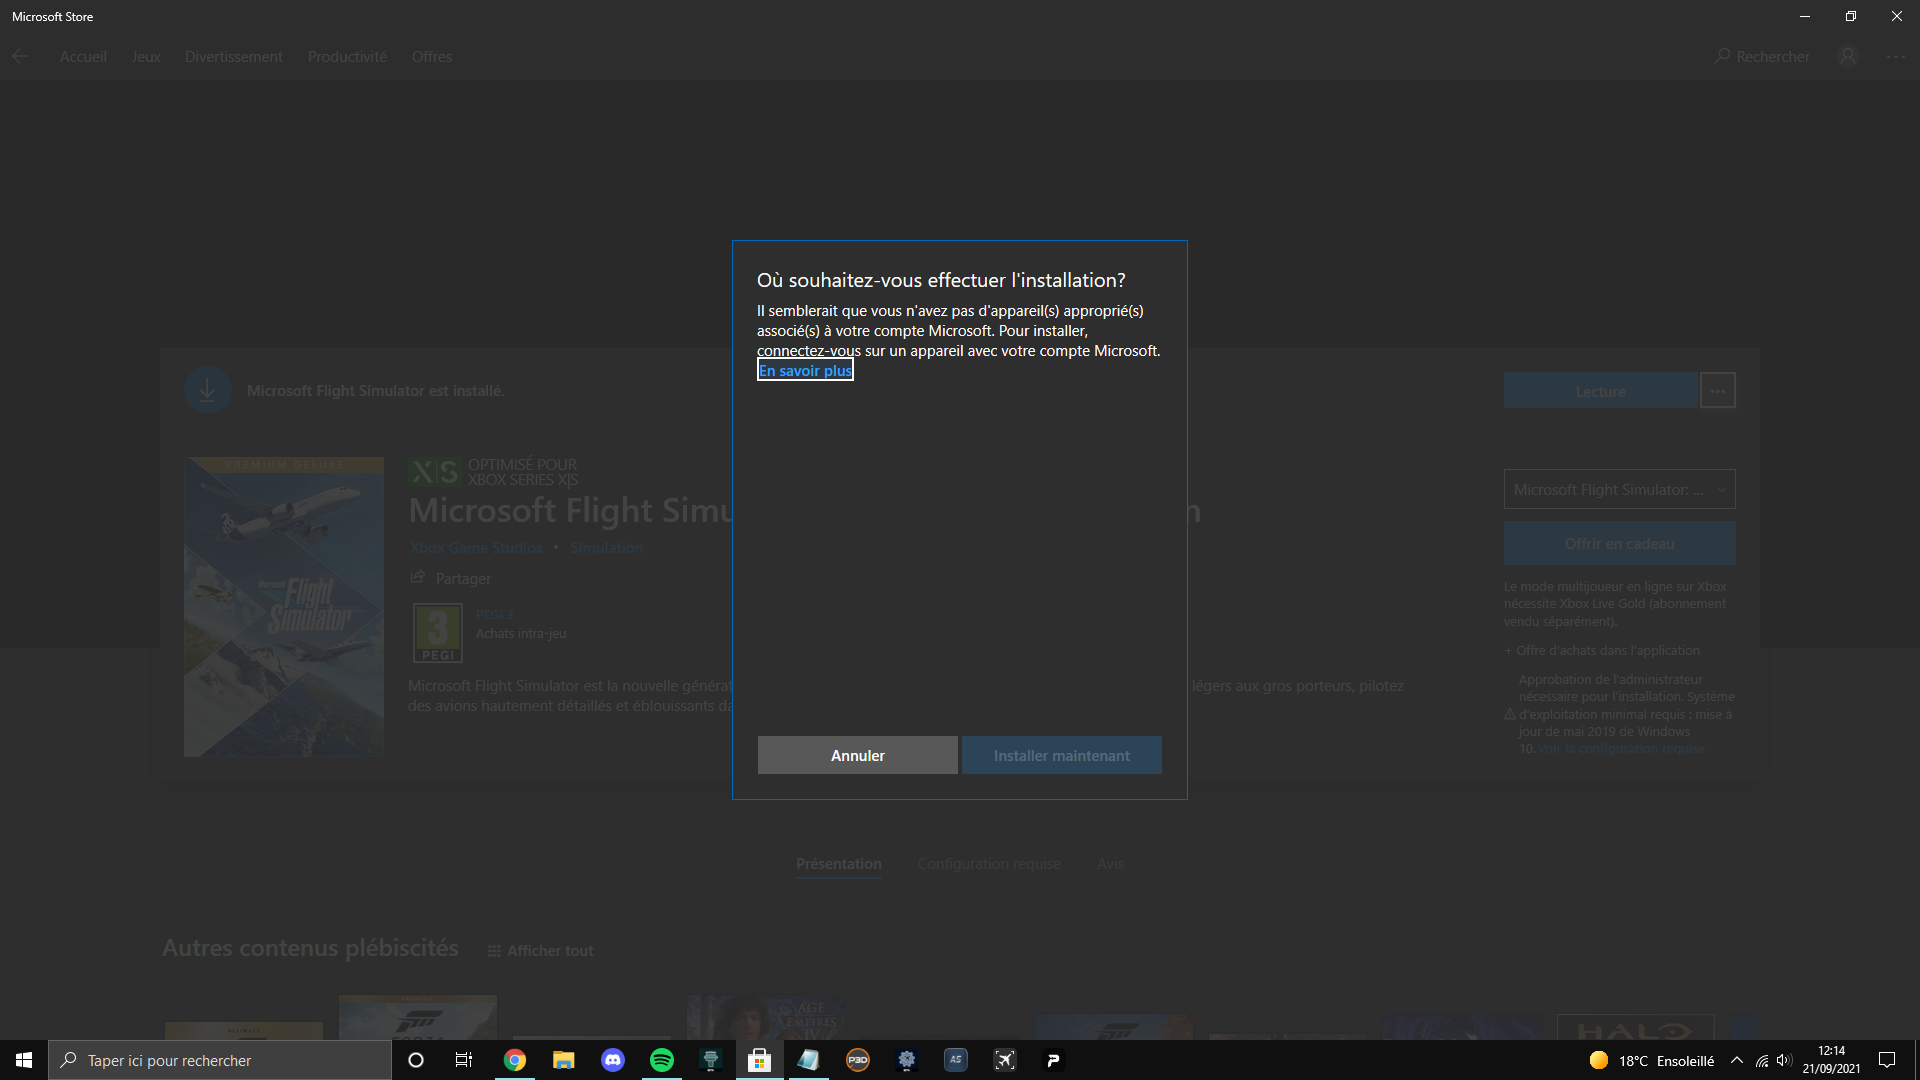Open Discord from the taskbar
This screenshot has width=1920, height=1080.
pos(613,1060)
